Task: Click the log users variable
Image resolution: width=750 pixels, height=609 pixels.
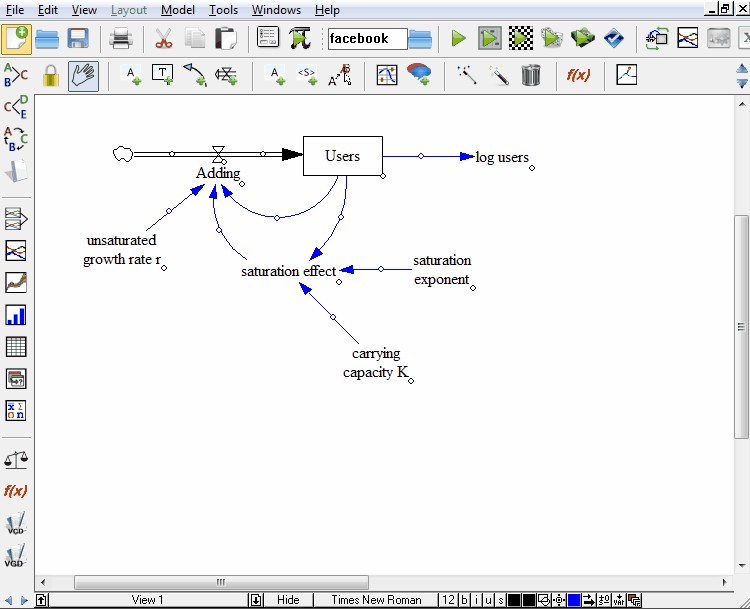Action: coord(502,157)
